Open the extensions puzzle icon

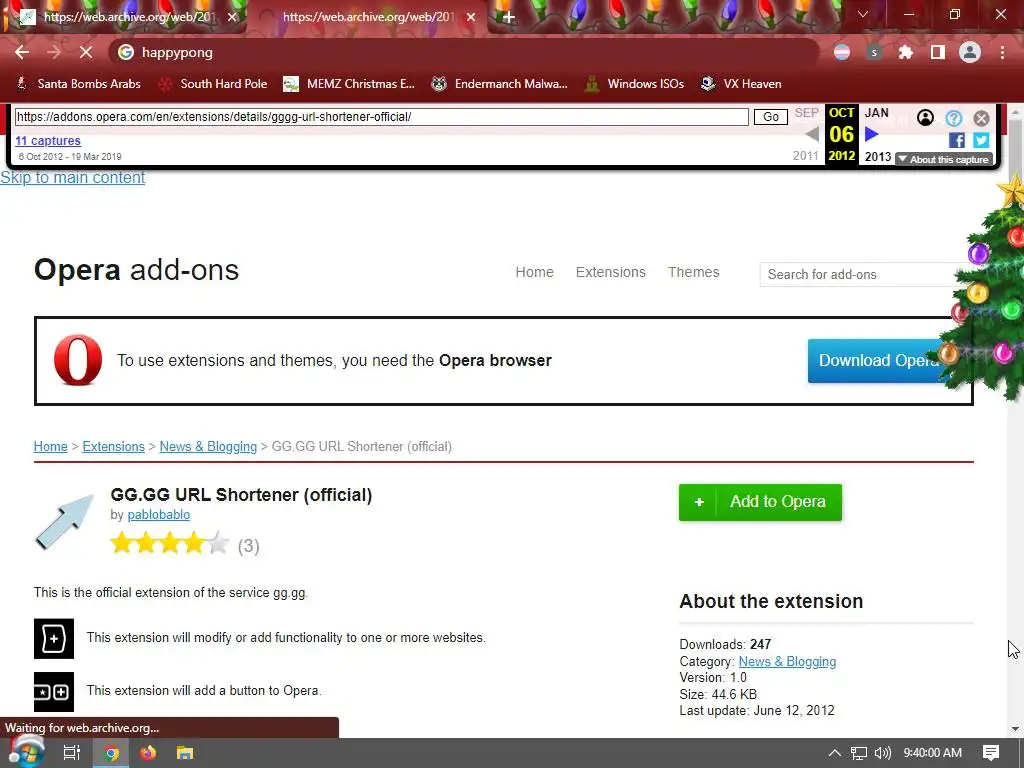906,52
